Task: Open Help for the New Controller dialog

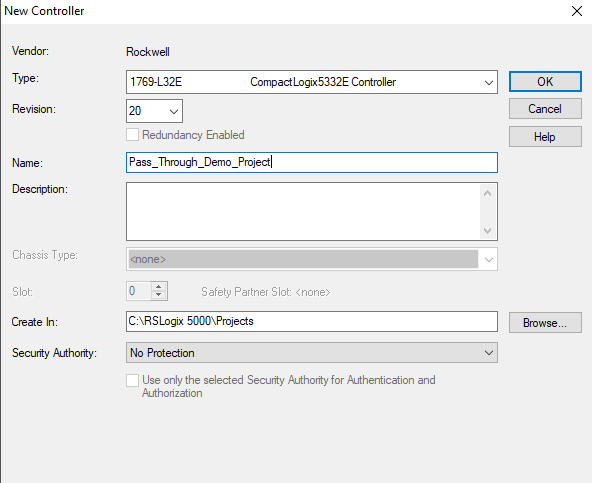Action: (x=545, y=137)
